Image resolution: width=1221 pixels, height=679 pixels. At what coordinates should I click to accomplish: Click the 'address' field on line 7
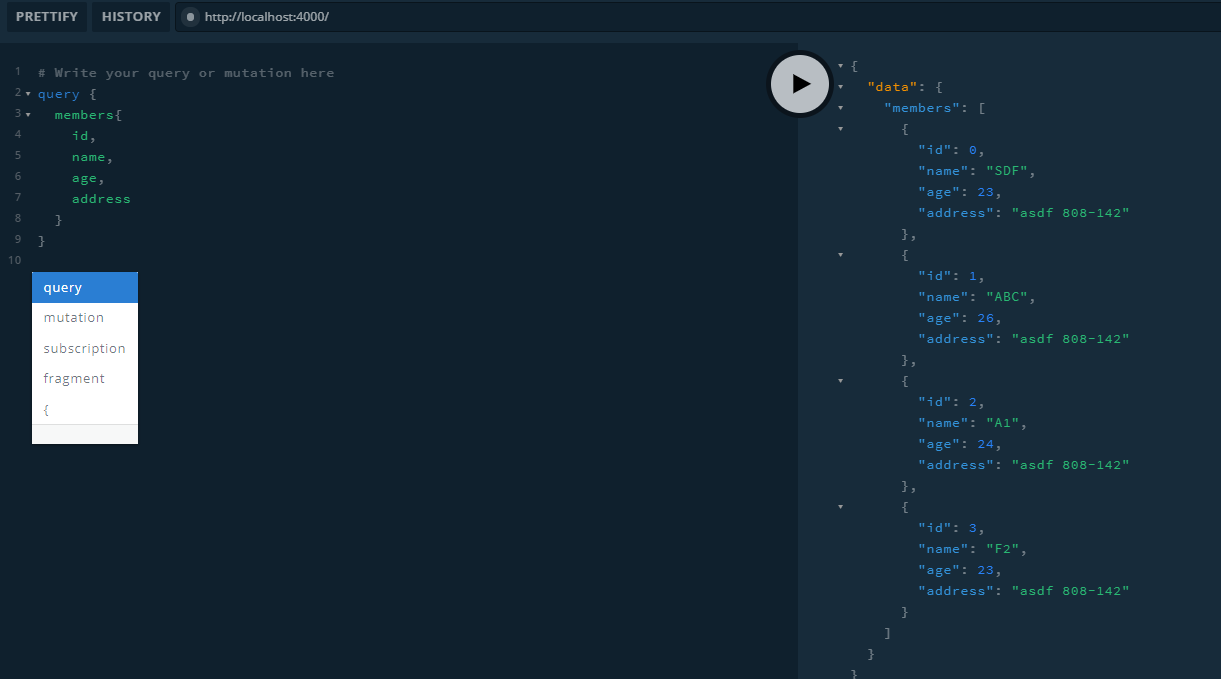(x=101, y=199)
